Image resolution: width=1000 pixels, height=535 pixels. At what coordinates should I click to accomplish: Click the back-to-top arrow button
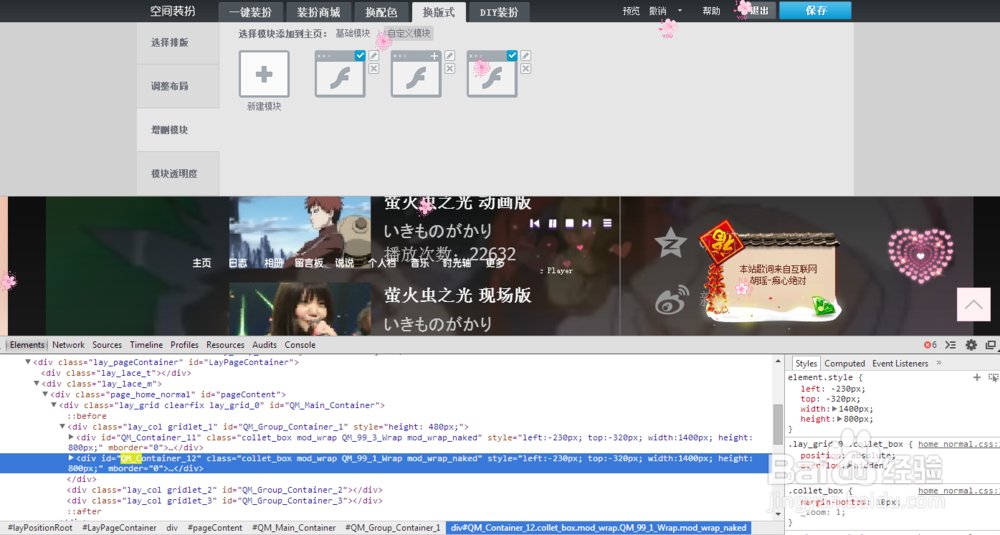click(x=973, y=305)
